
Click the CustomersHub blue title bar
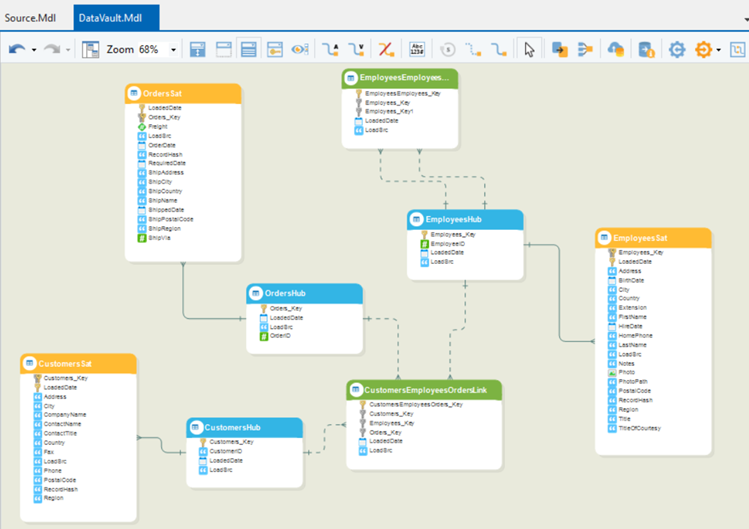point(244,427)
